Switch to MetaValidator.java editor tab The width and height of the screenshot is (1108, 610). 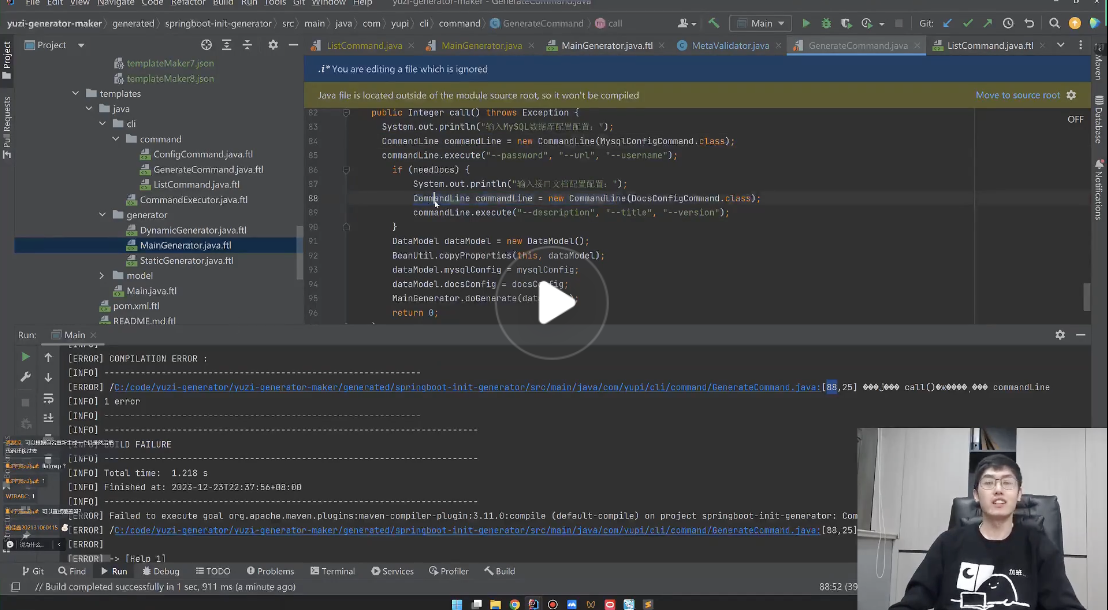729,46
